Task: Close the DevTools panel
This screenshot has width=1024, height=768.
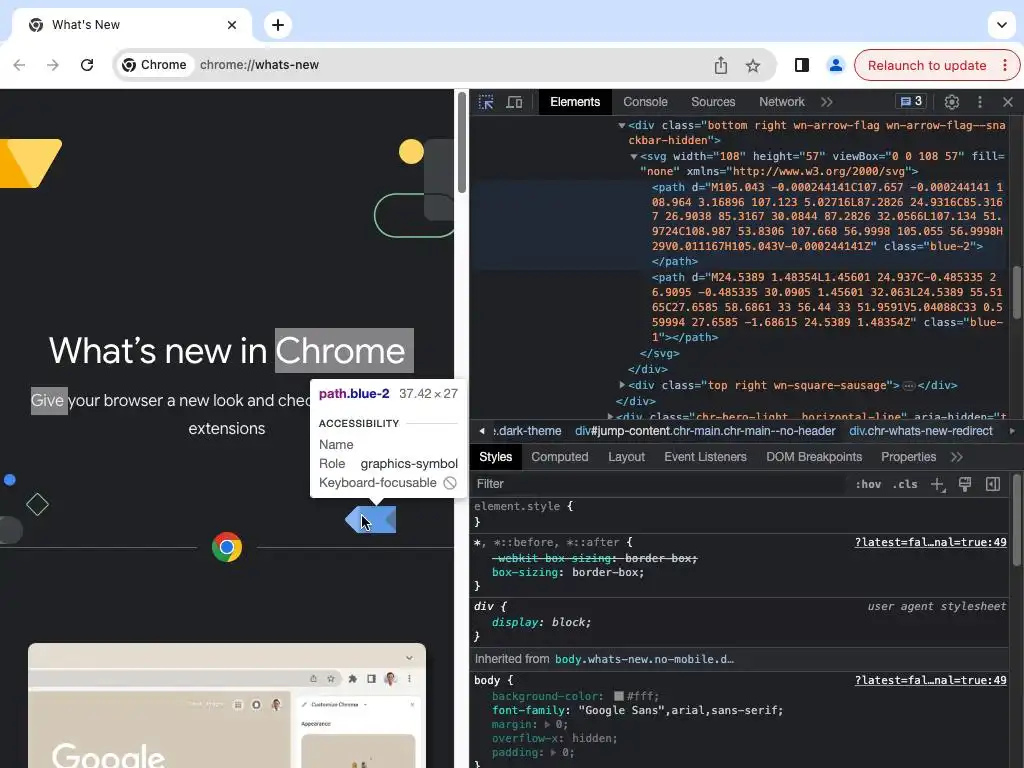Action: point(1008,102)
